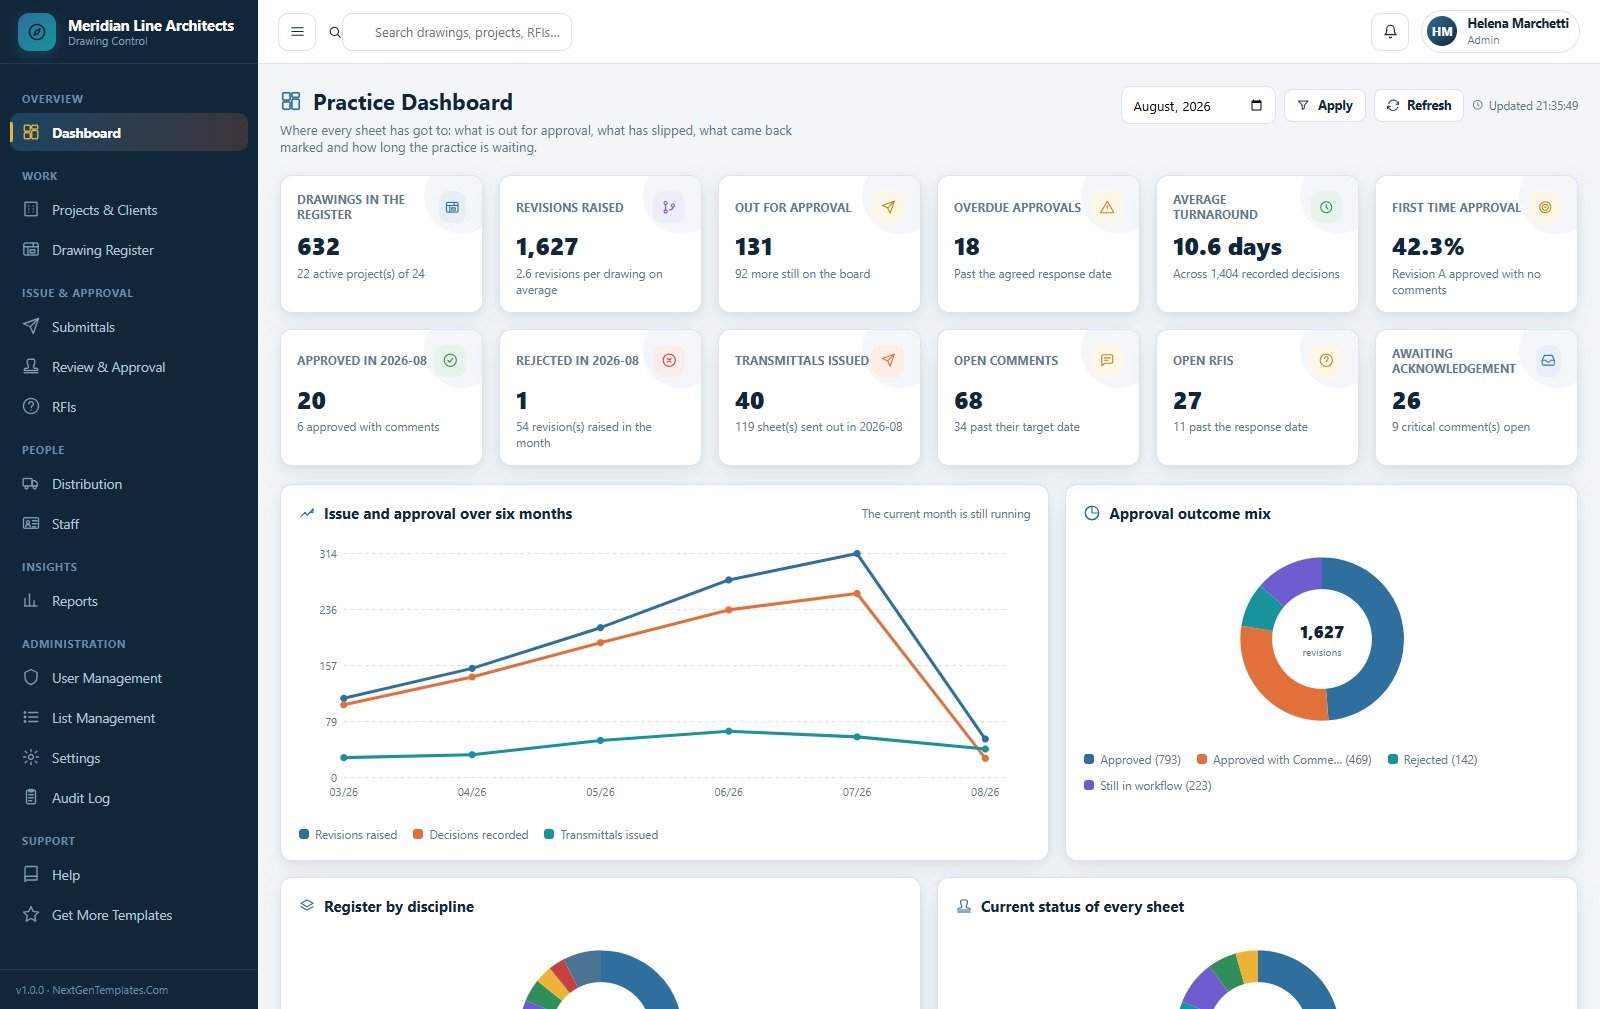The image size is (1600, 1009).
Task: Click the Meridian Line Architects compass logo
Action: pos(37,32)
